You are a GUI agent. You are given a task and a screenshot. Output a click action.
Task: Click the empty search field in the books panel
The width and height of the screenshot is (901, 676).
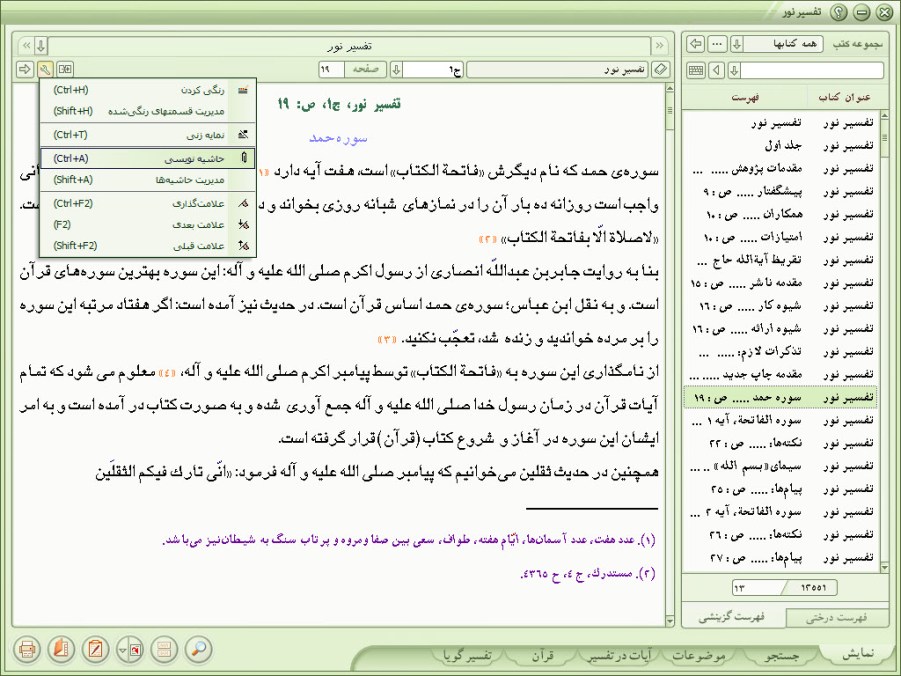coord(812,70)
